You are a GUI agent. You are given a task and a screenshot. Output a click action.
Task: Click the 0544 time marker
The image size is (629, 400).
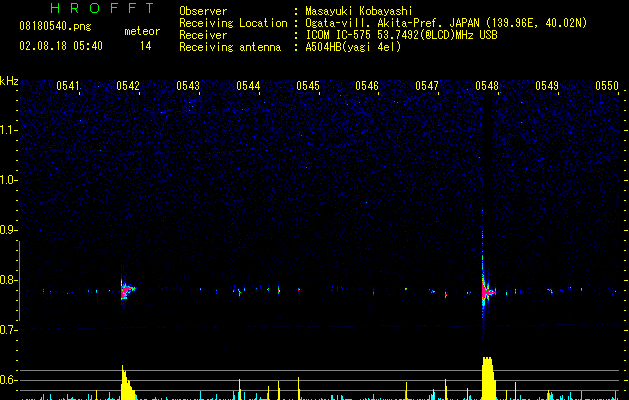tap(248, 86)
